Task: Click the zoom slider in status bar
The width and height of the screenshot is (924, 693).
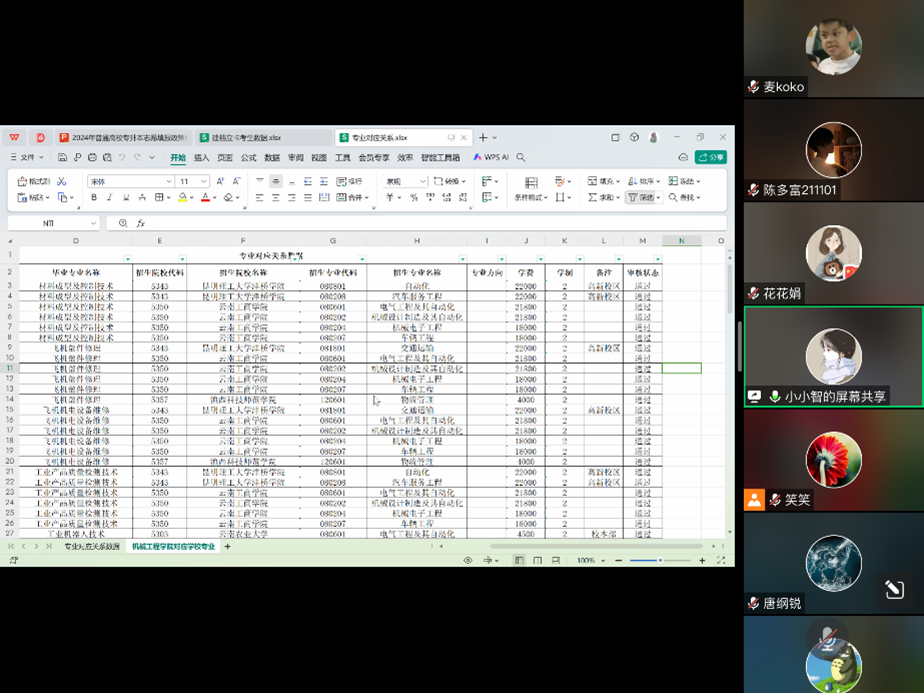Action: (660, 561)
